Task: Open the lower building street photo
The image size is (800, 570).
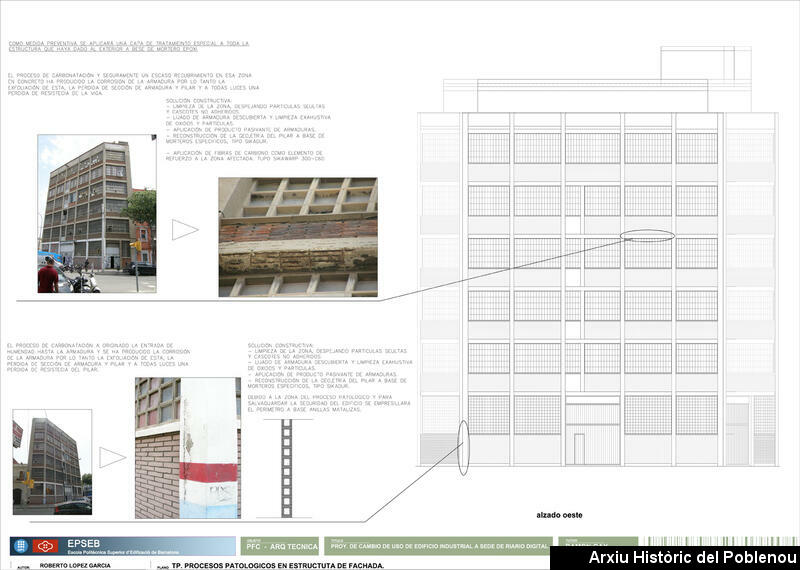Action: click(52, 461)
